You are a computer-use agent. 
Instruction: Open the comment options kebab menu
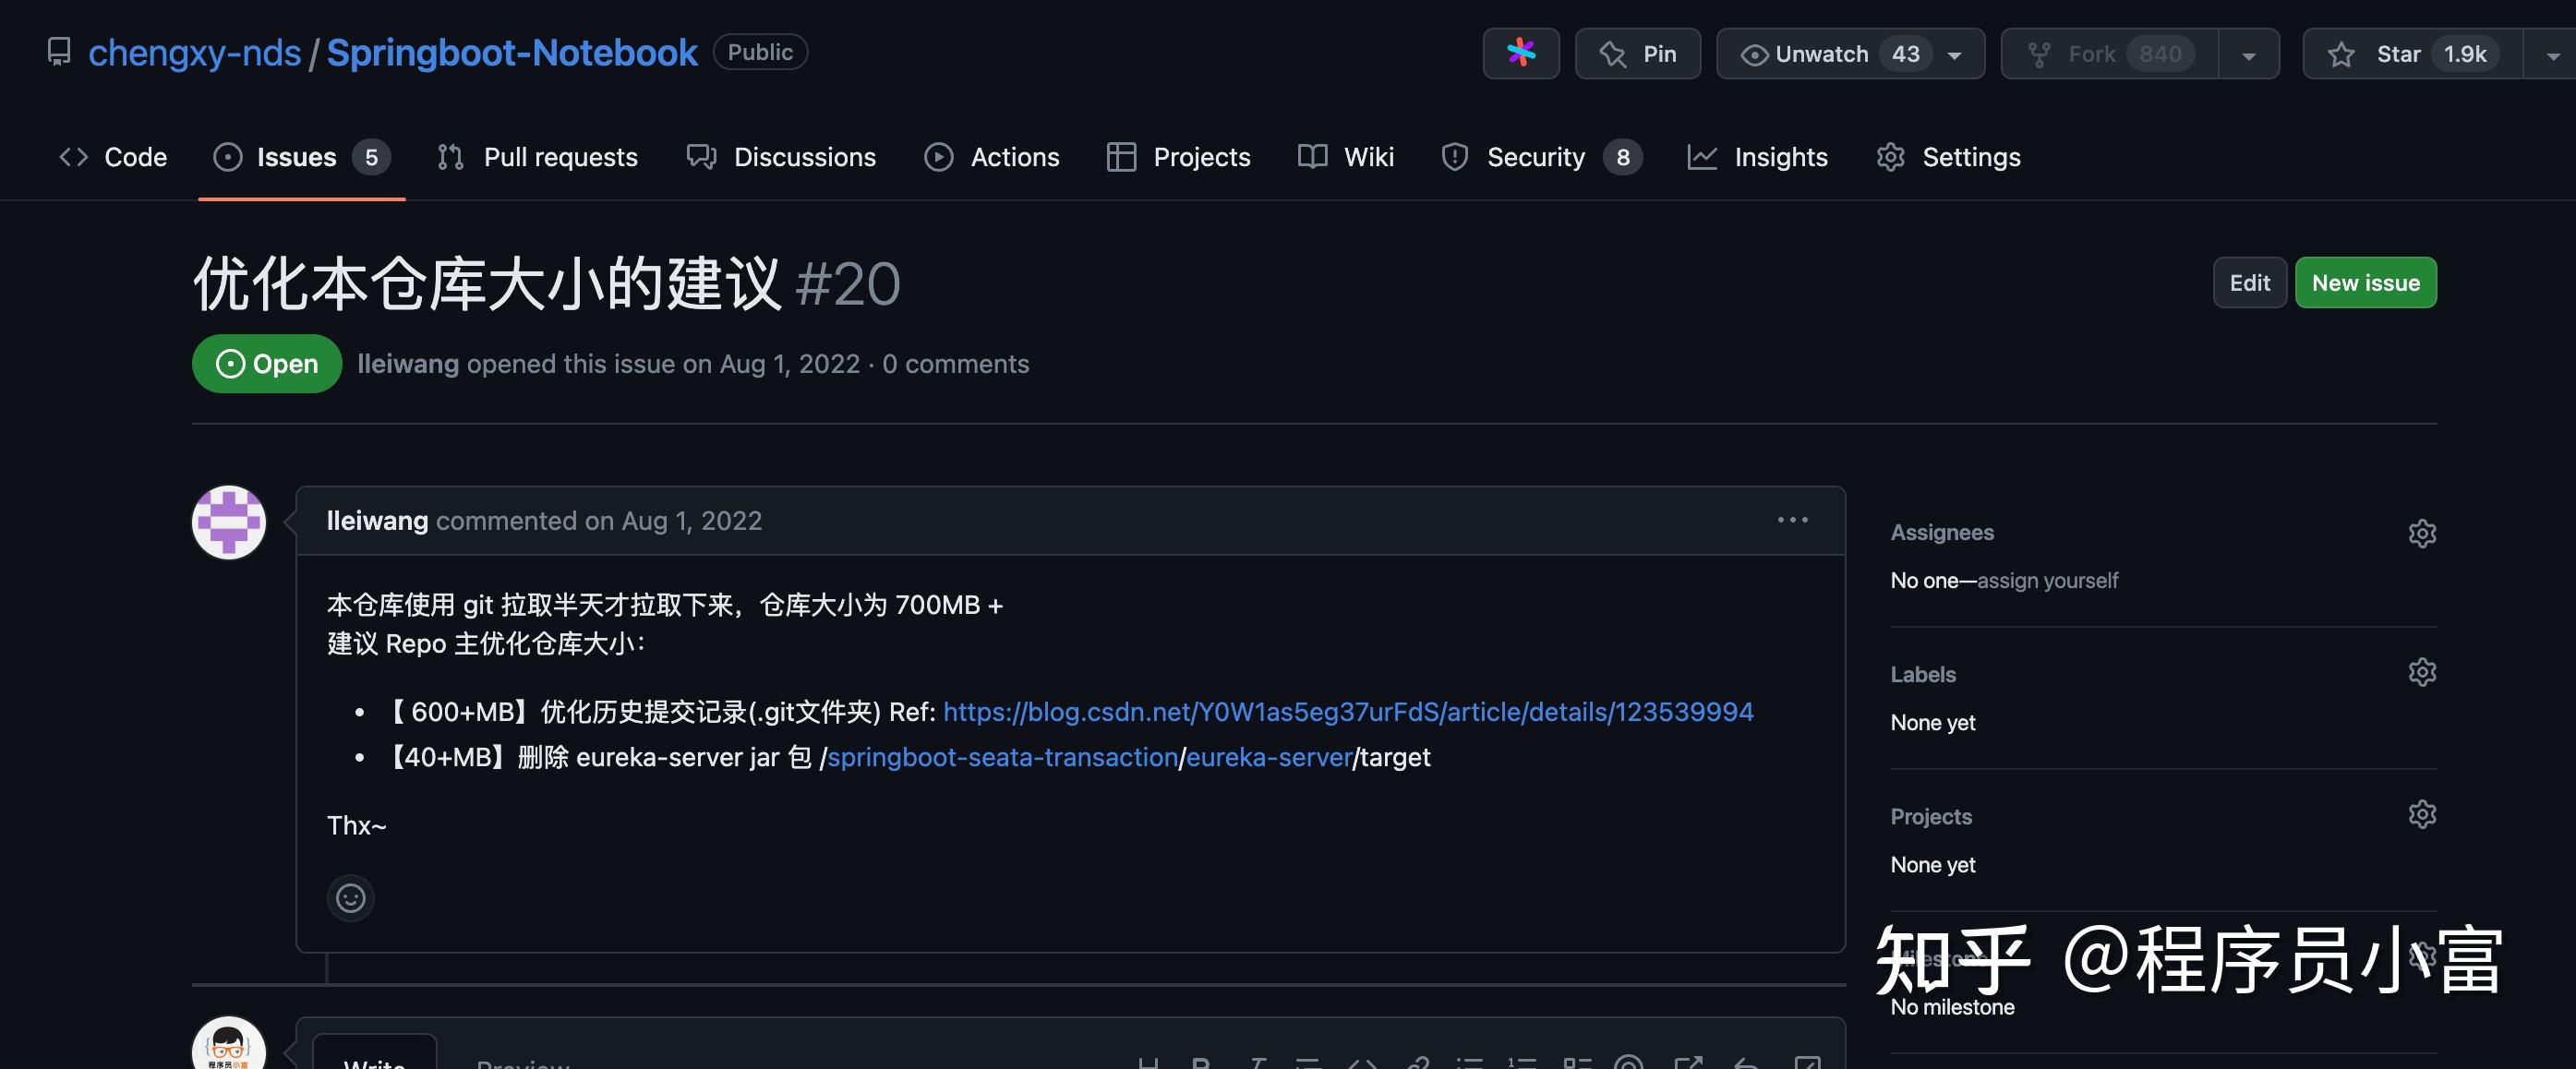click(1791, 519)
